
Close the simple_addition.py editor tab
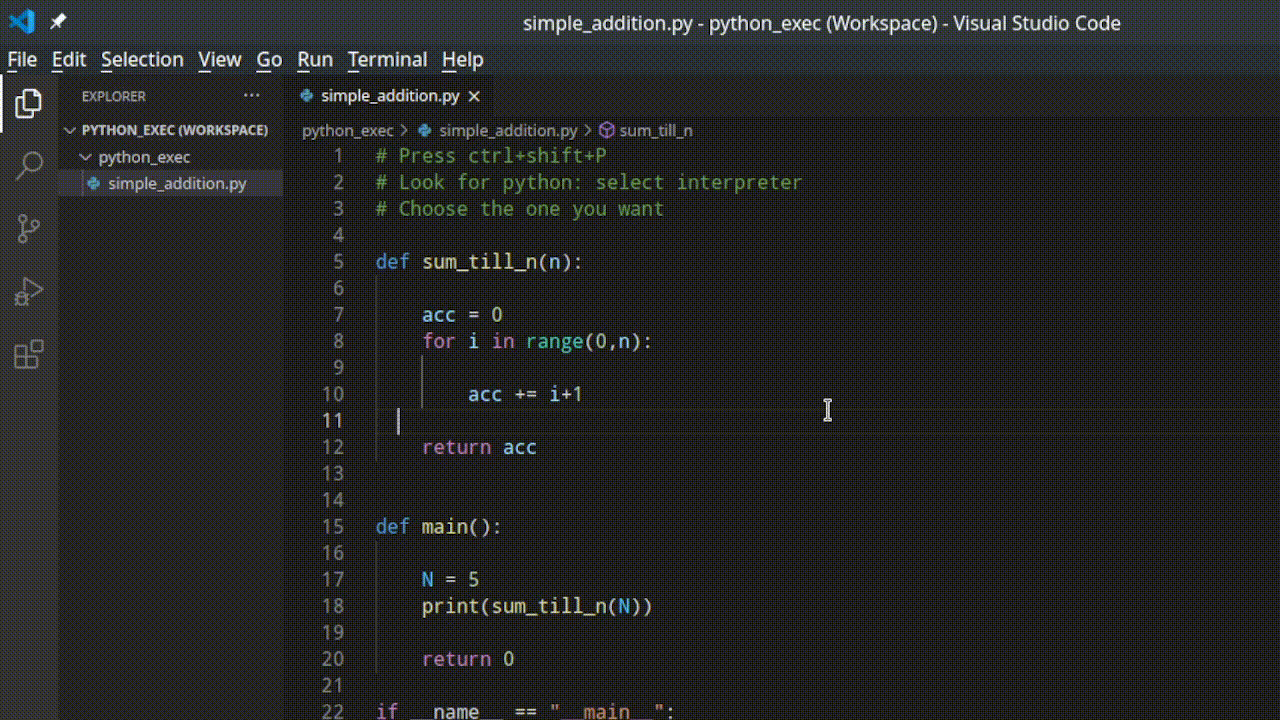pyautogui.click(x=474, y=96)
